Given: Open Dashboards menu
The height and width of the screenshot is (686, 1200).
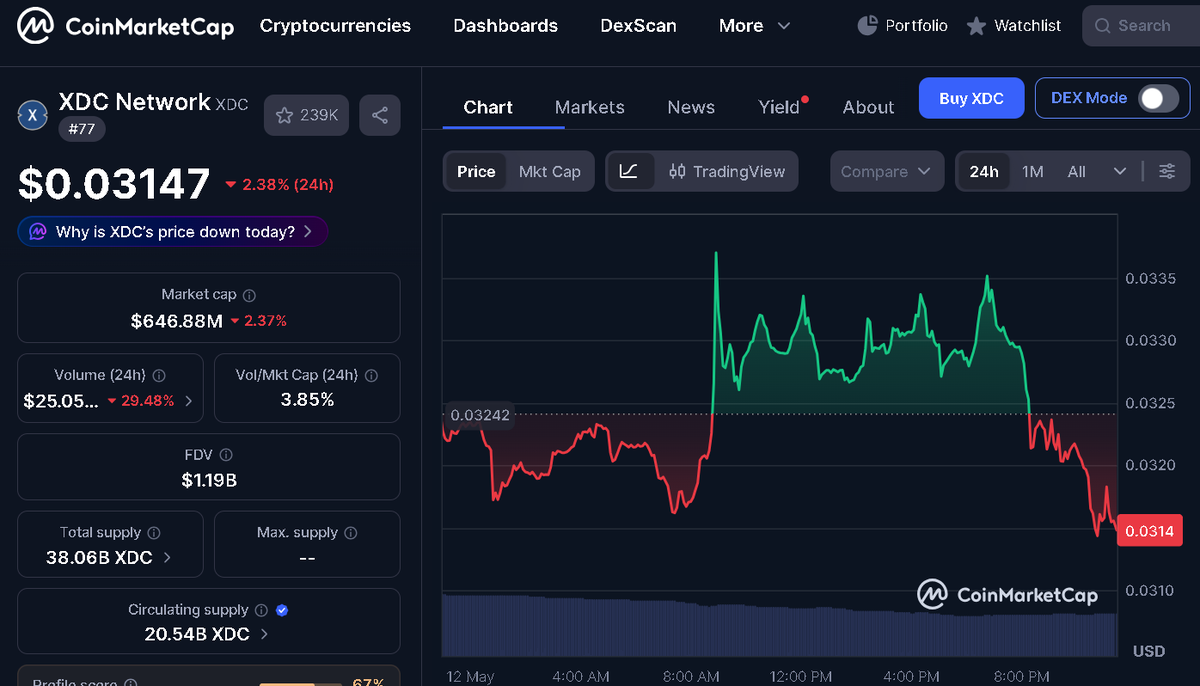Looking at the screenshot, I should click(x=506, y=26).
